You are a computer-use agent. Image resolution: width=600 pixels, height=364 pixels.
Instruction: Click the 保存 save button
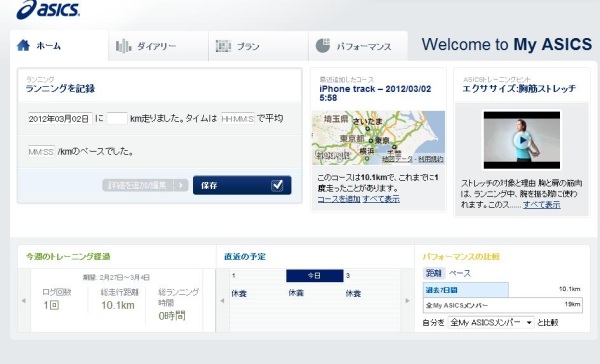[x=242, y=185]
